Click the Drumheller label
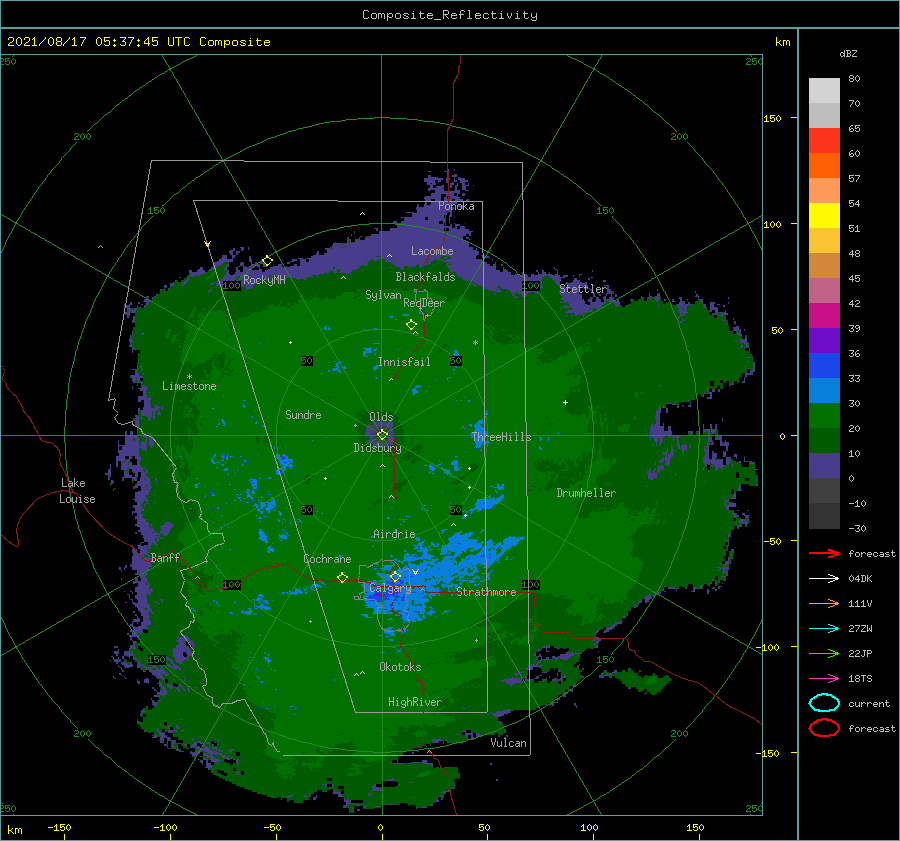 pos(586,493)
